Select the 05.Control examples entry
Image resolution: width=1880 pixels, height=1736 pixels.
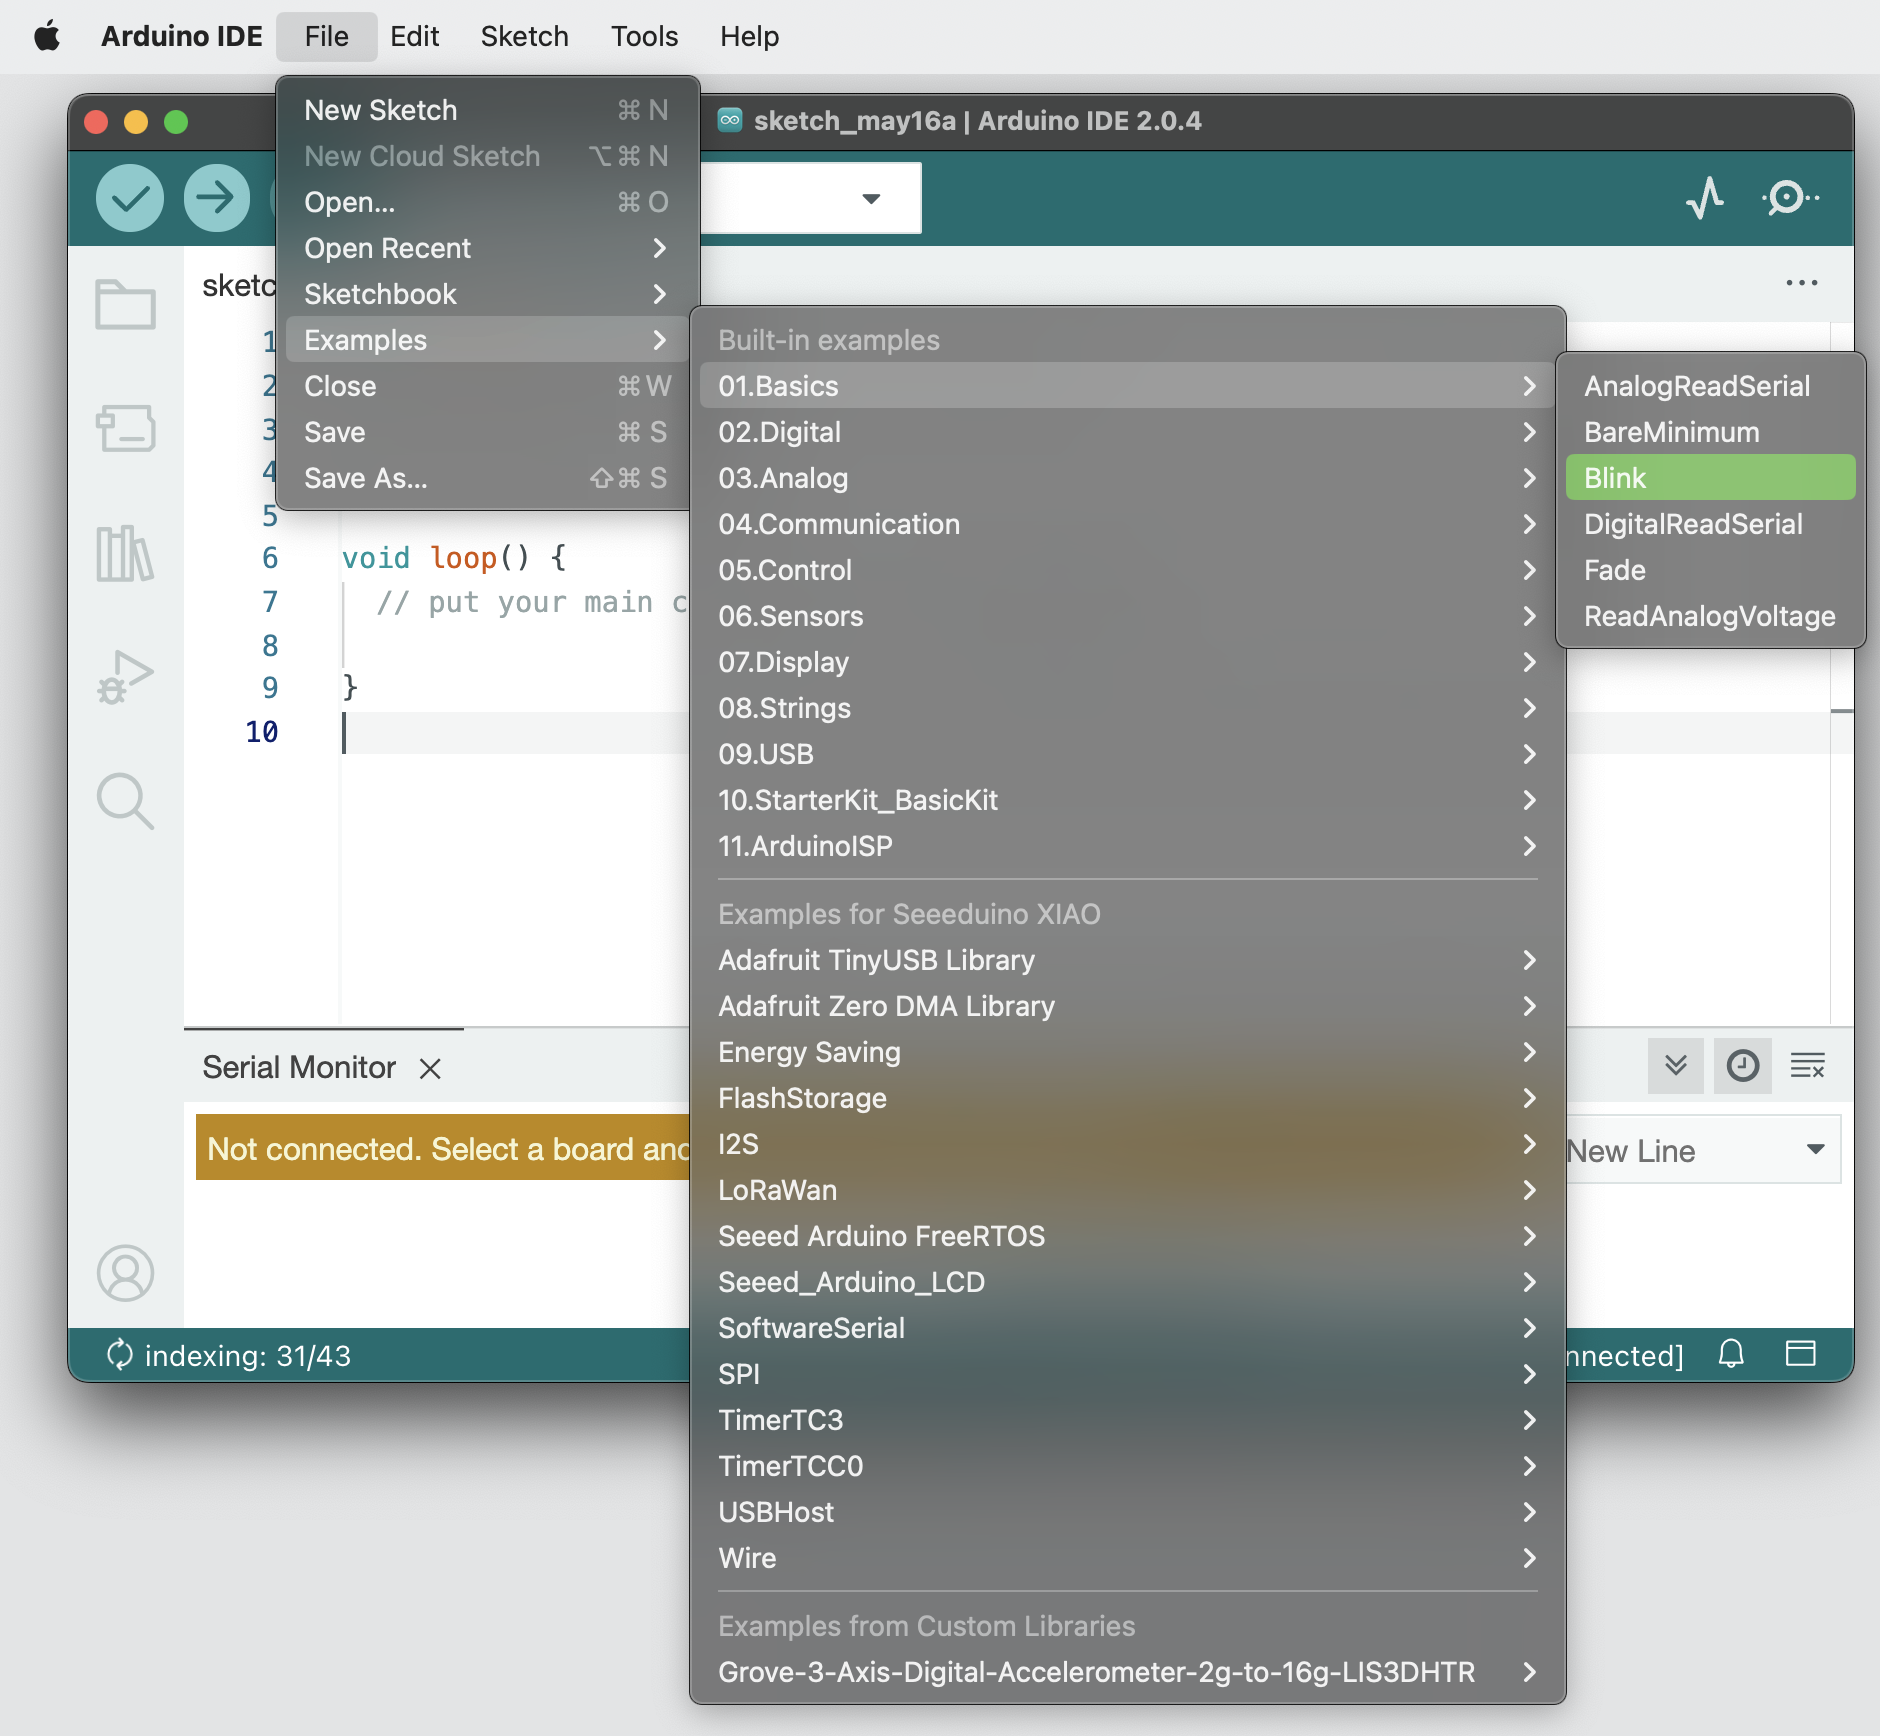click(1127, 570)
